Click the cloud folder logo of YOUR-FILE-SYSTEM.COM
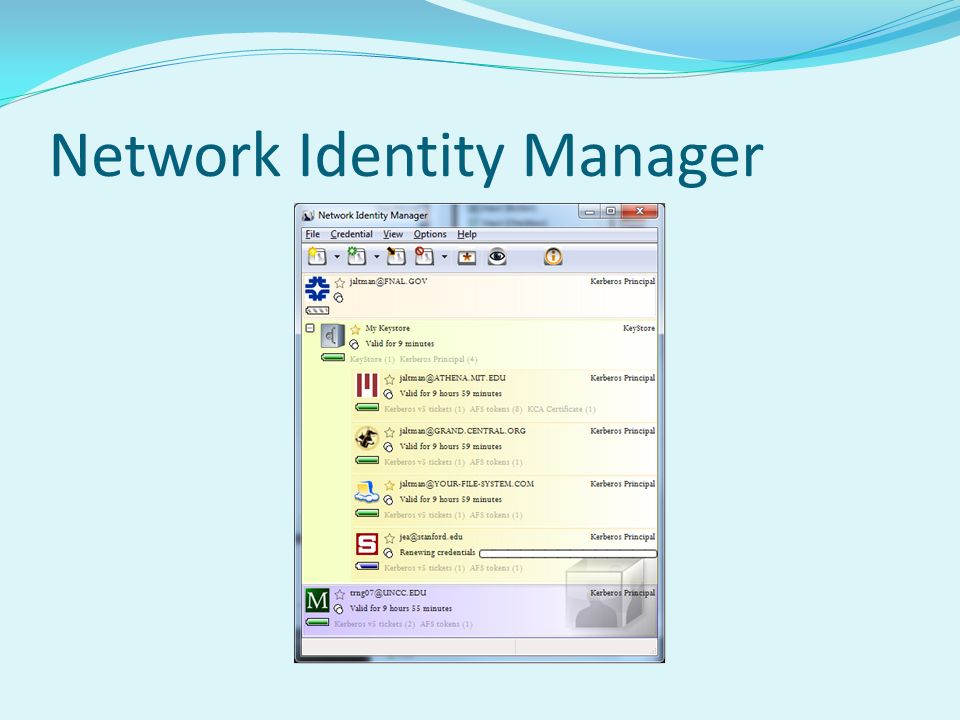 (367, 492)
